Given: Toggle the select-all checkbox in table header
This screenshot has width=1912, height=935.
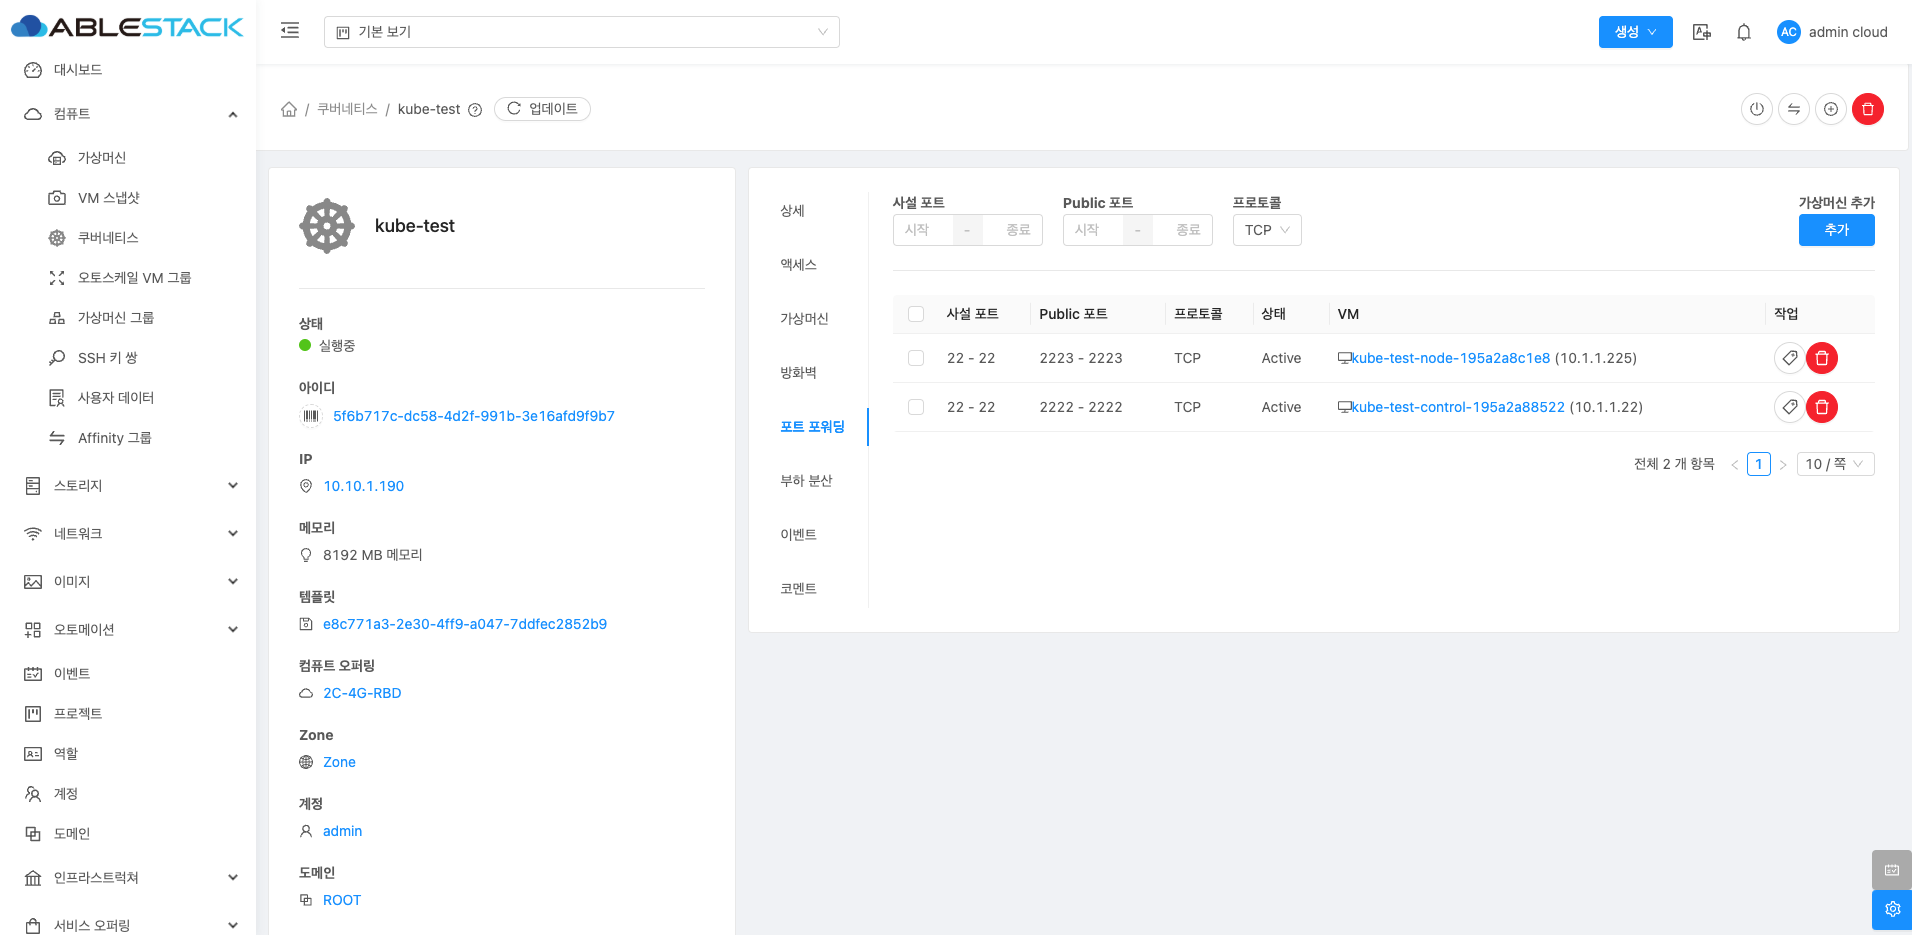Looking at the screenshot, I should [x=915, y=314].
